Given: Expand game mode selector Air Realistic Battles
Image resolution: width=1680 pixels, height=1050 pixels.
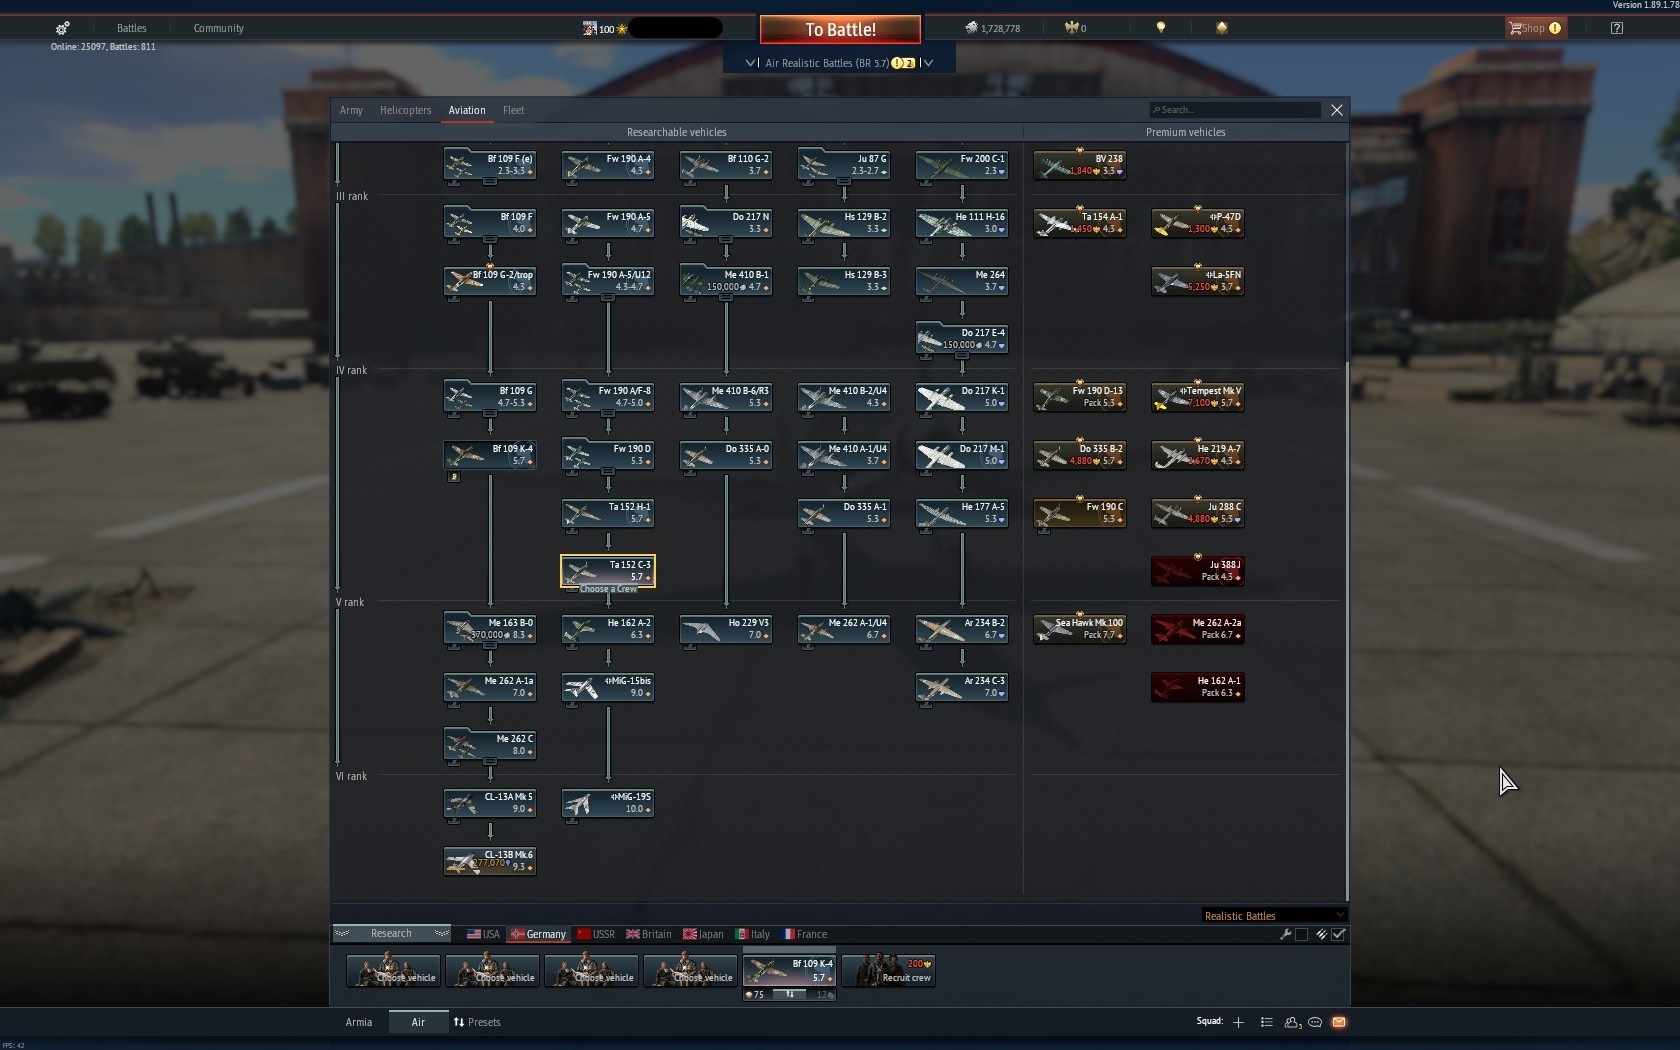Looking at the screenshot, I should [839, 62].
